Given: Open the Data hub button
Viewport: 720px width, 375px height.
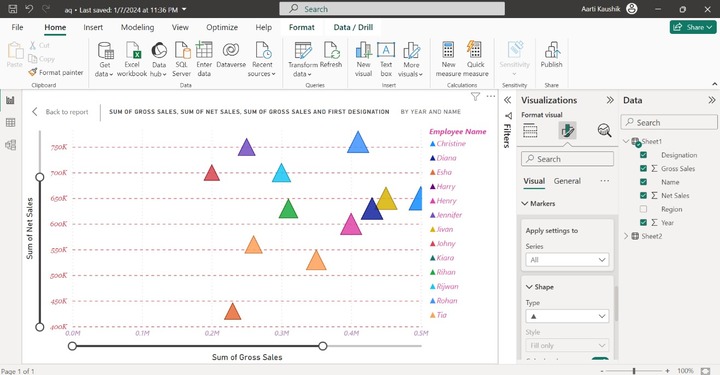Looking at the screenshot, I should (x=159, y=60).
